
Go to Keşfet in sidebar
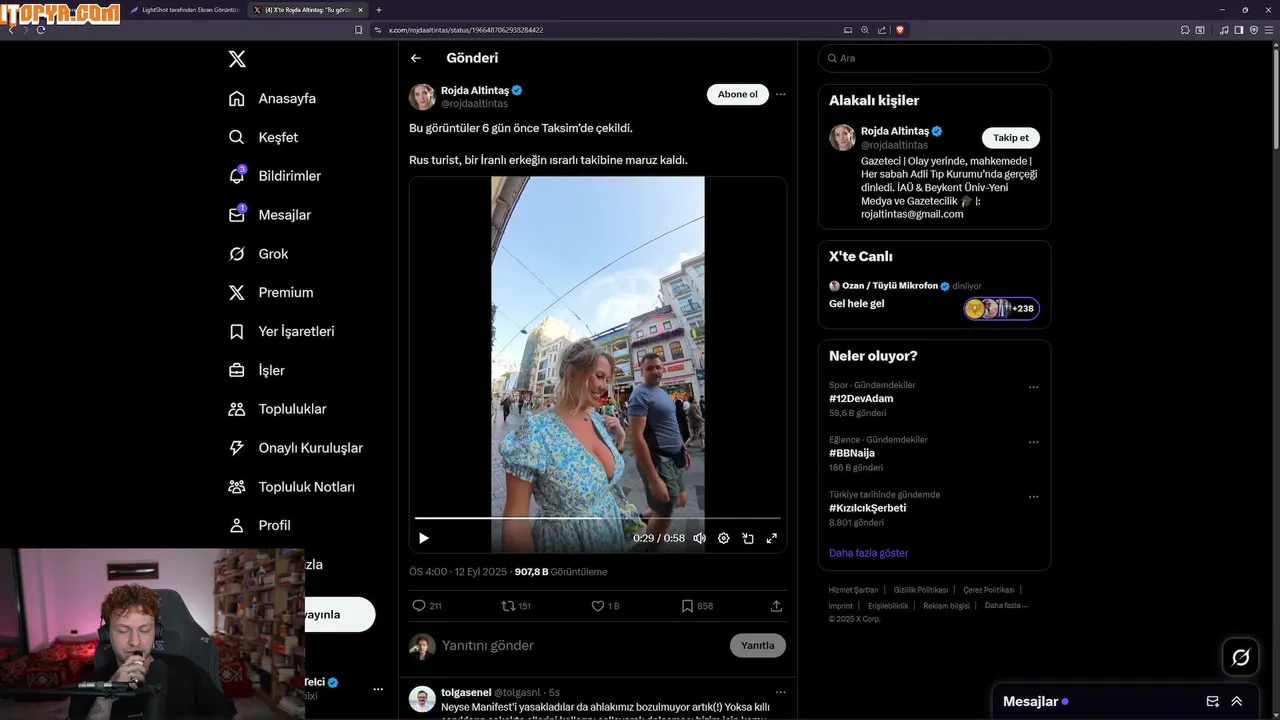(x=263, y=137)
